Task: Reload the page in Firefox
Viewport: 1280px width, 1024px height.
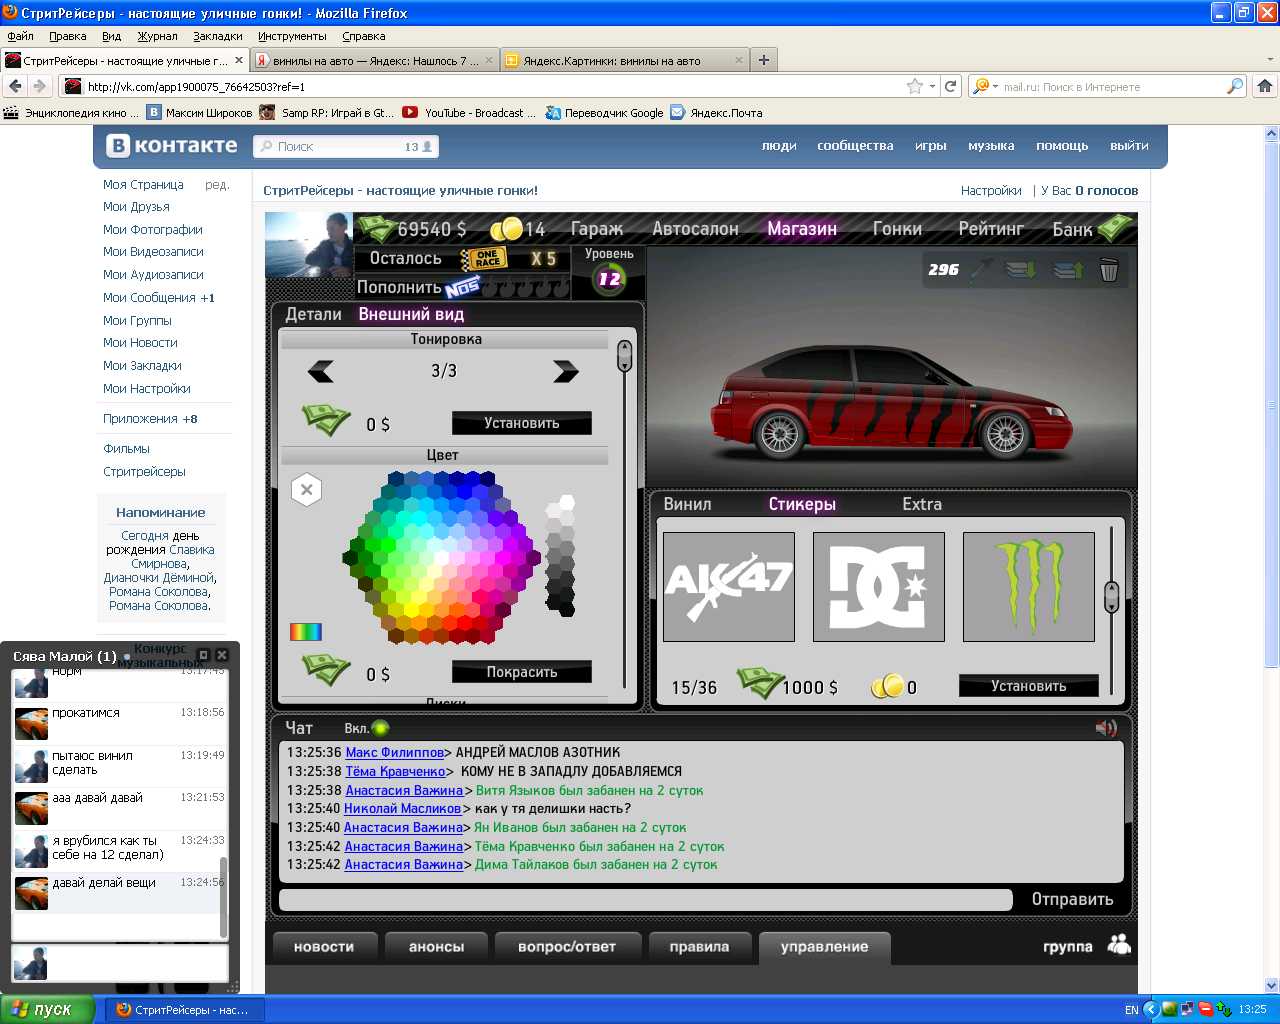Action: (x=951, y=86)
